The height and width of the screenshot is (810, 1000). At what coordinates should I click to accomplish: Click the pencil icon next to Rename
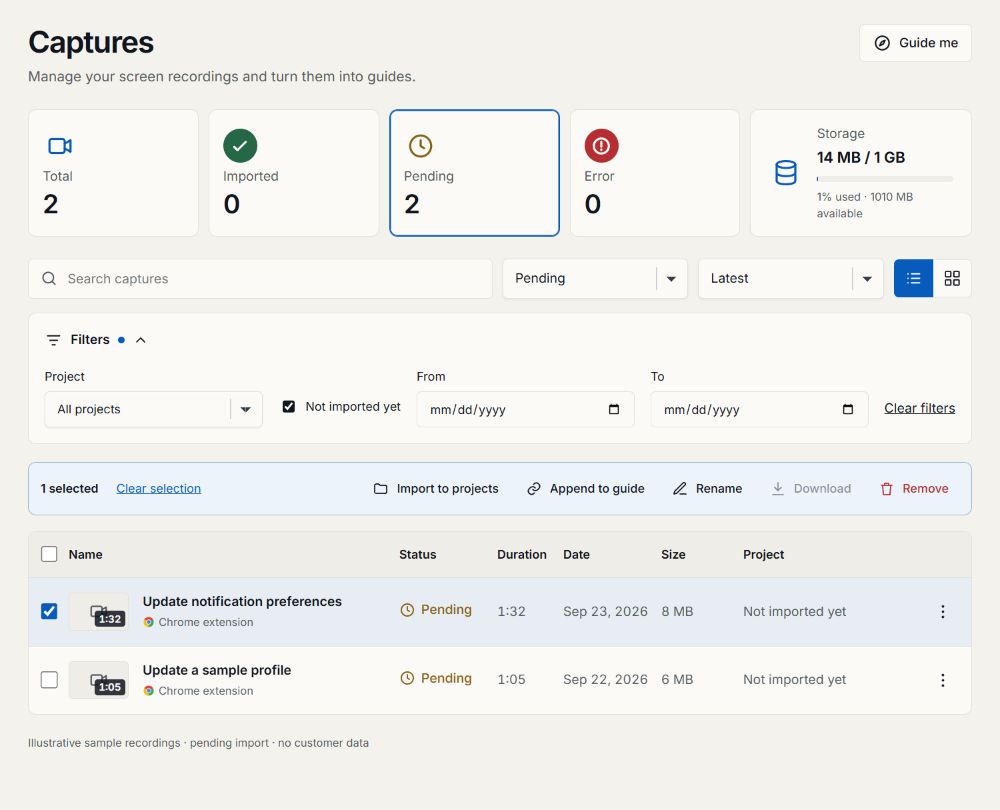point(680,489)
